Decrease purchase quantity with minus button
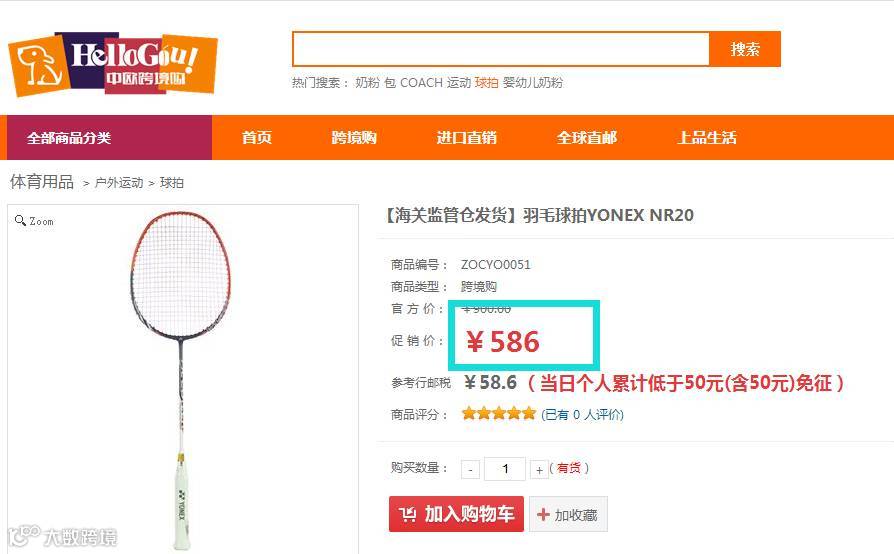The image size is (894, 554). click(x=470, y=470)
